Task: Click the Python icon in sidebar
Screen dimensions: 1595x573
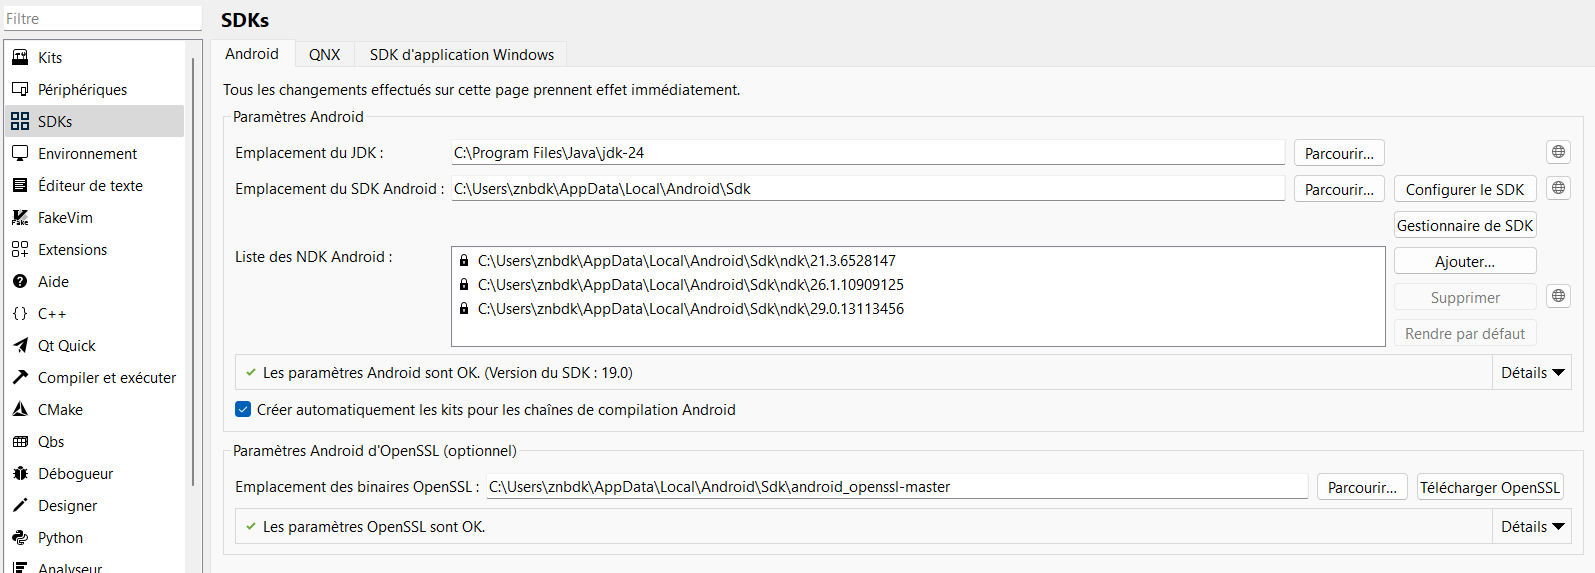Action: 20,537
